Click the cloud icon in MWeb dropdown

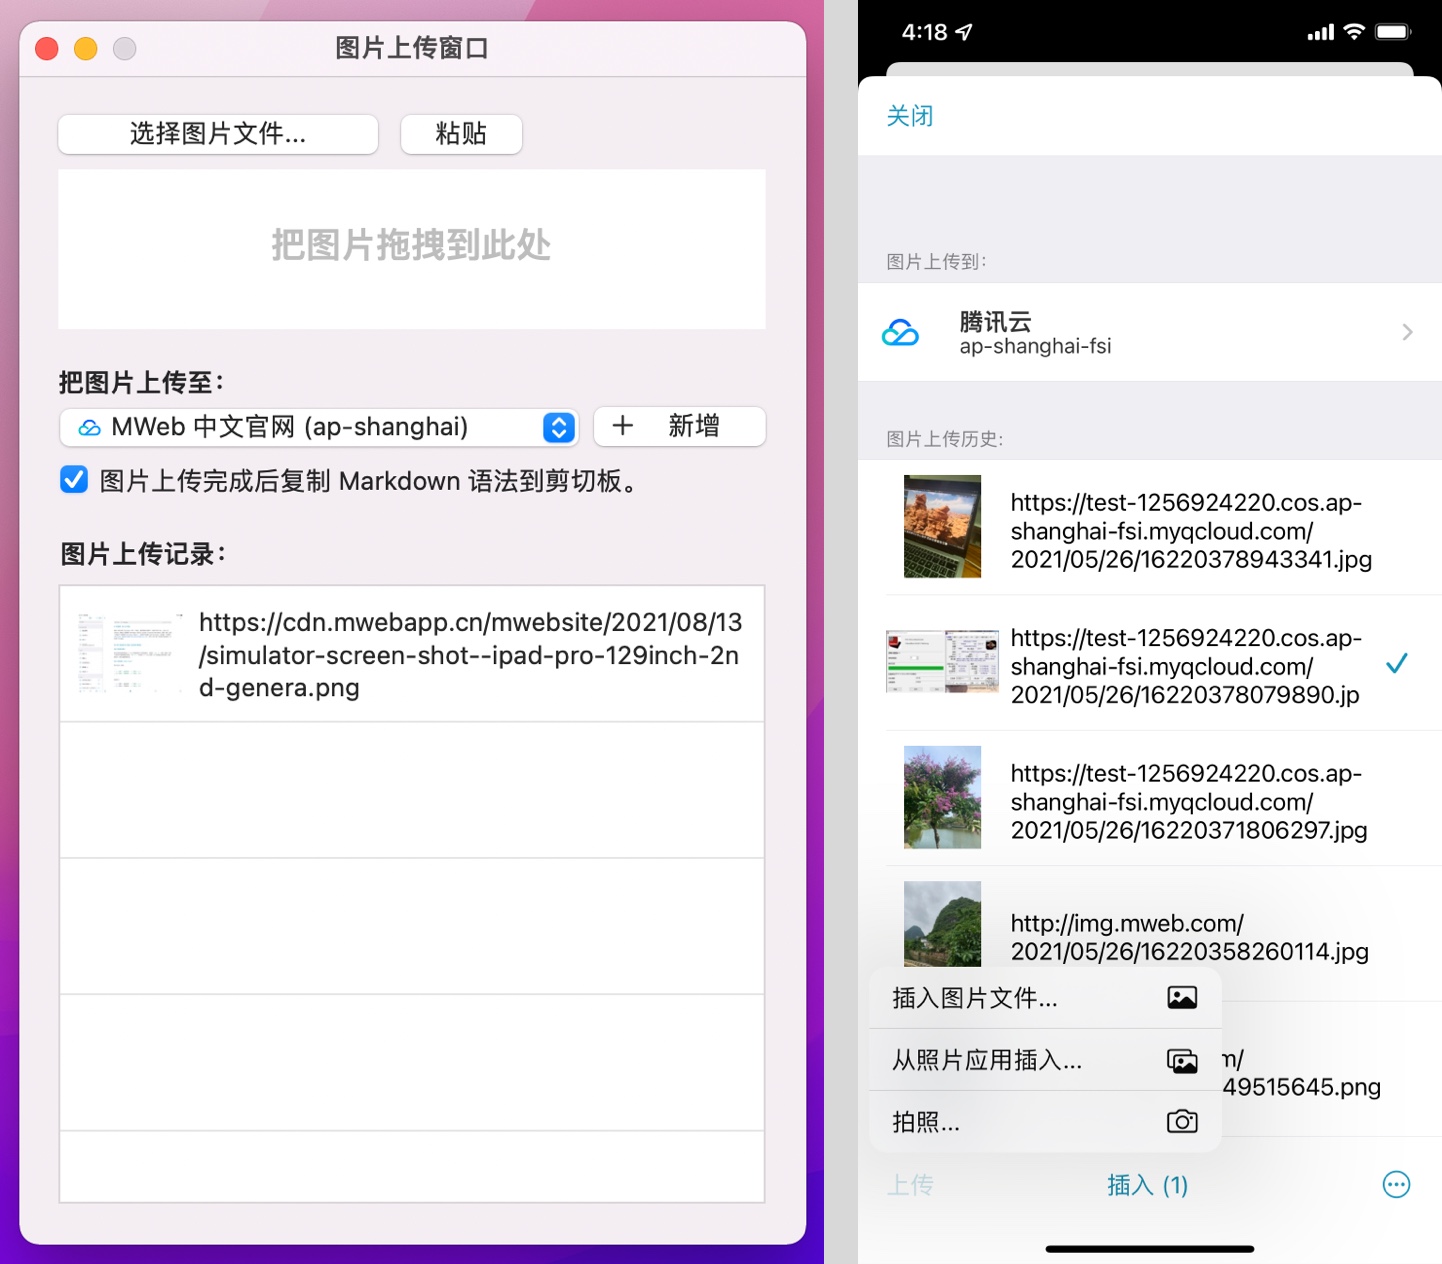coord(90,428)
